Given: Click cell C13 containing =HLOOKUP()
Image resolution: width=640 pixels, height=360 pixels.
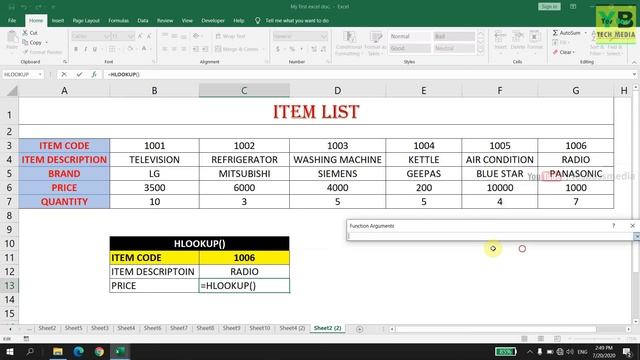Looking at the screenshot, I should click(x=244, y=286).
